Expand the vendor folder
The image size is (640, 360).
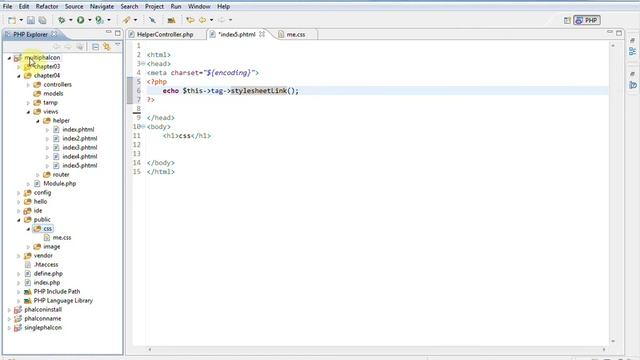tap(19, 256)
